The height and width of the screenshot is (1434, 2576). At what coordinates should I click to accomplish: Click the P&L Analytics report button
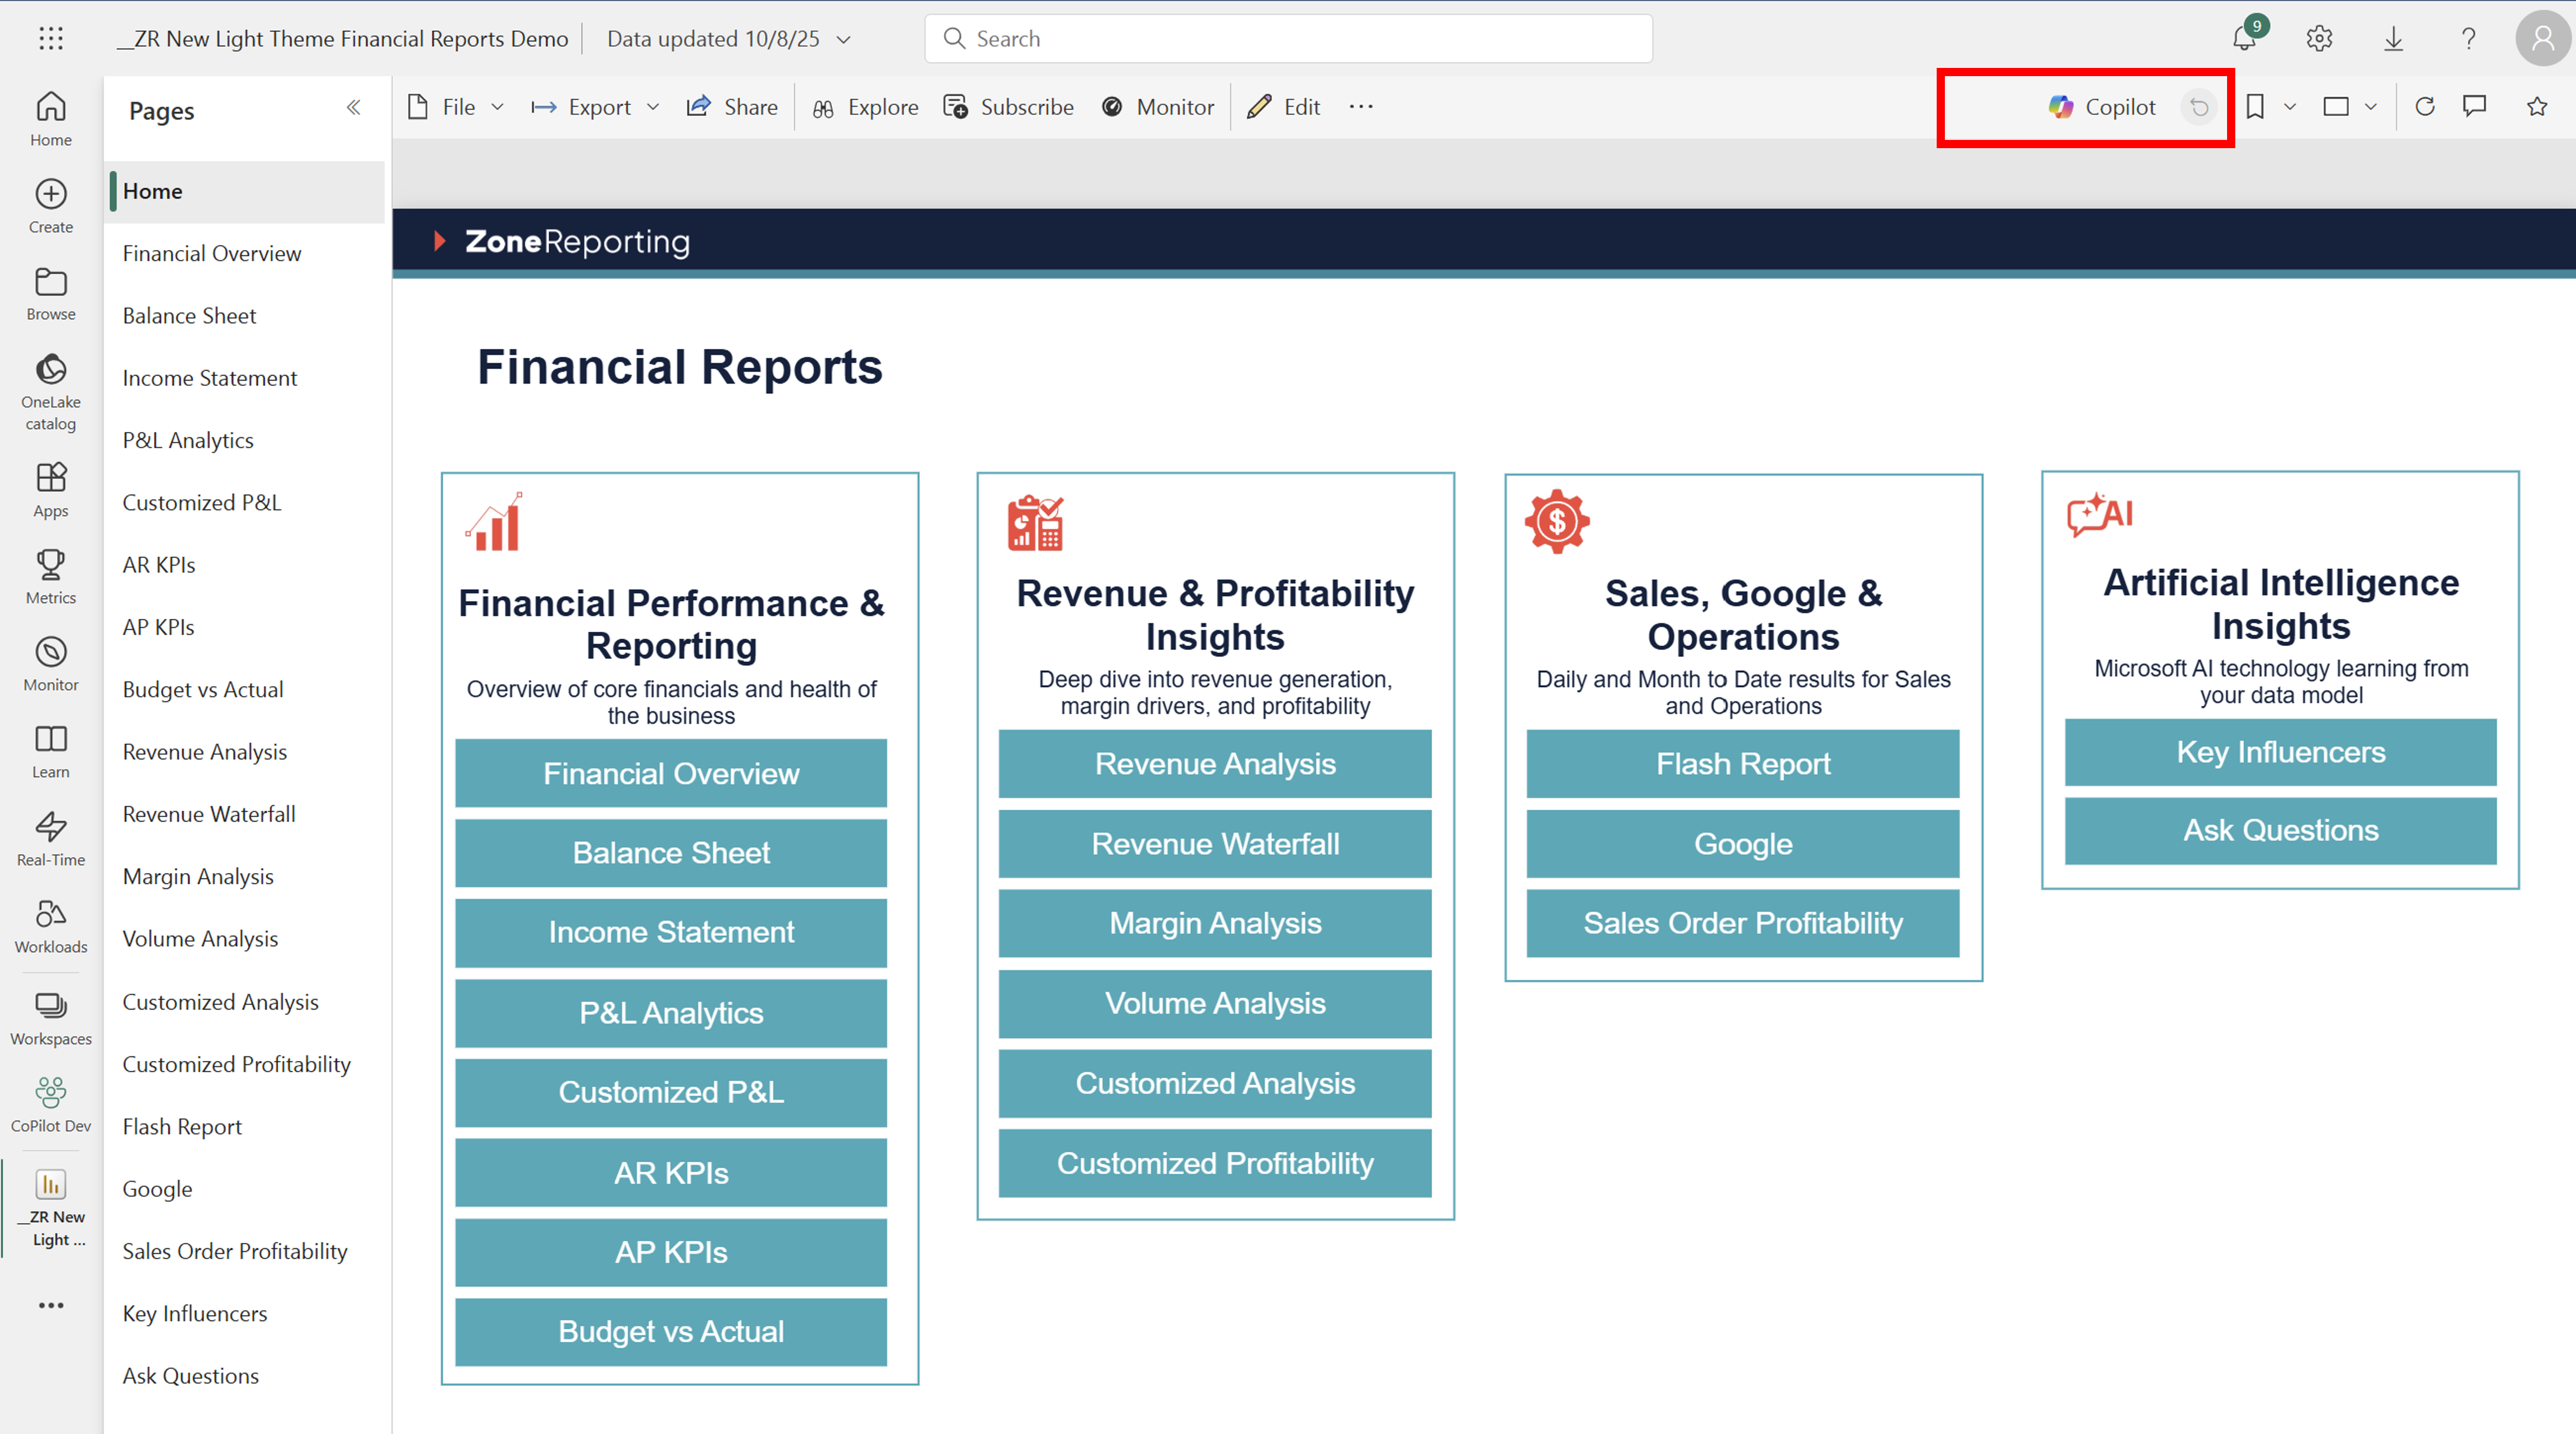(x=671, y=1013)
